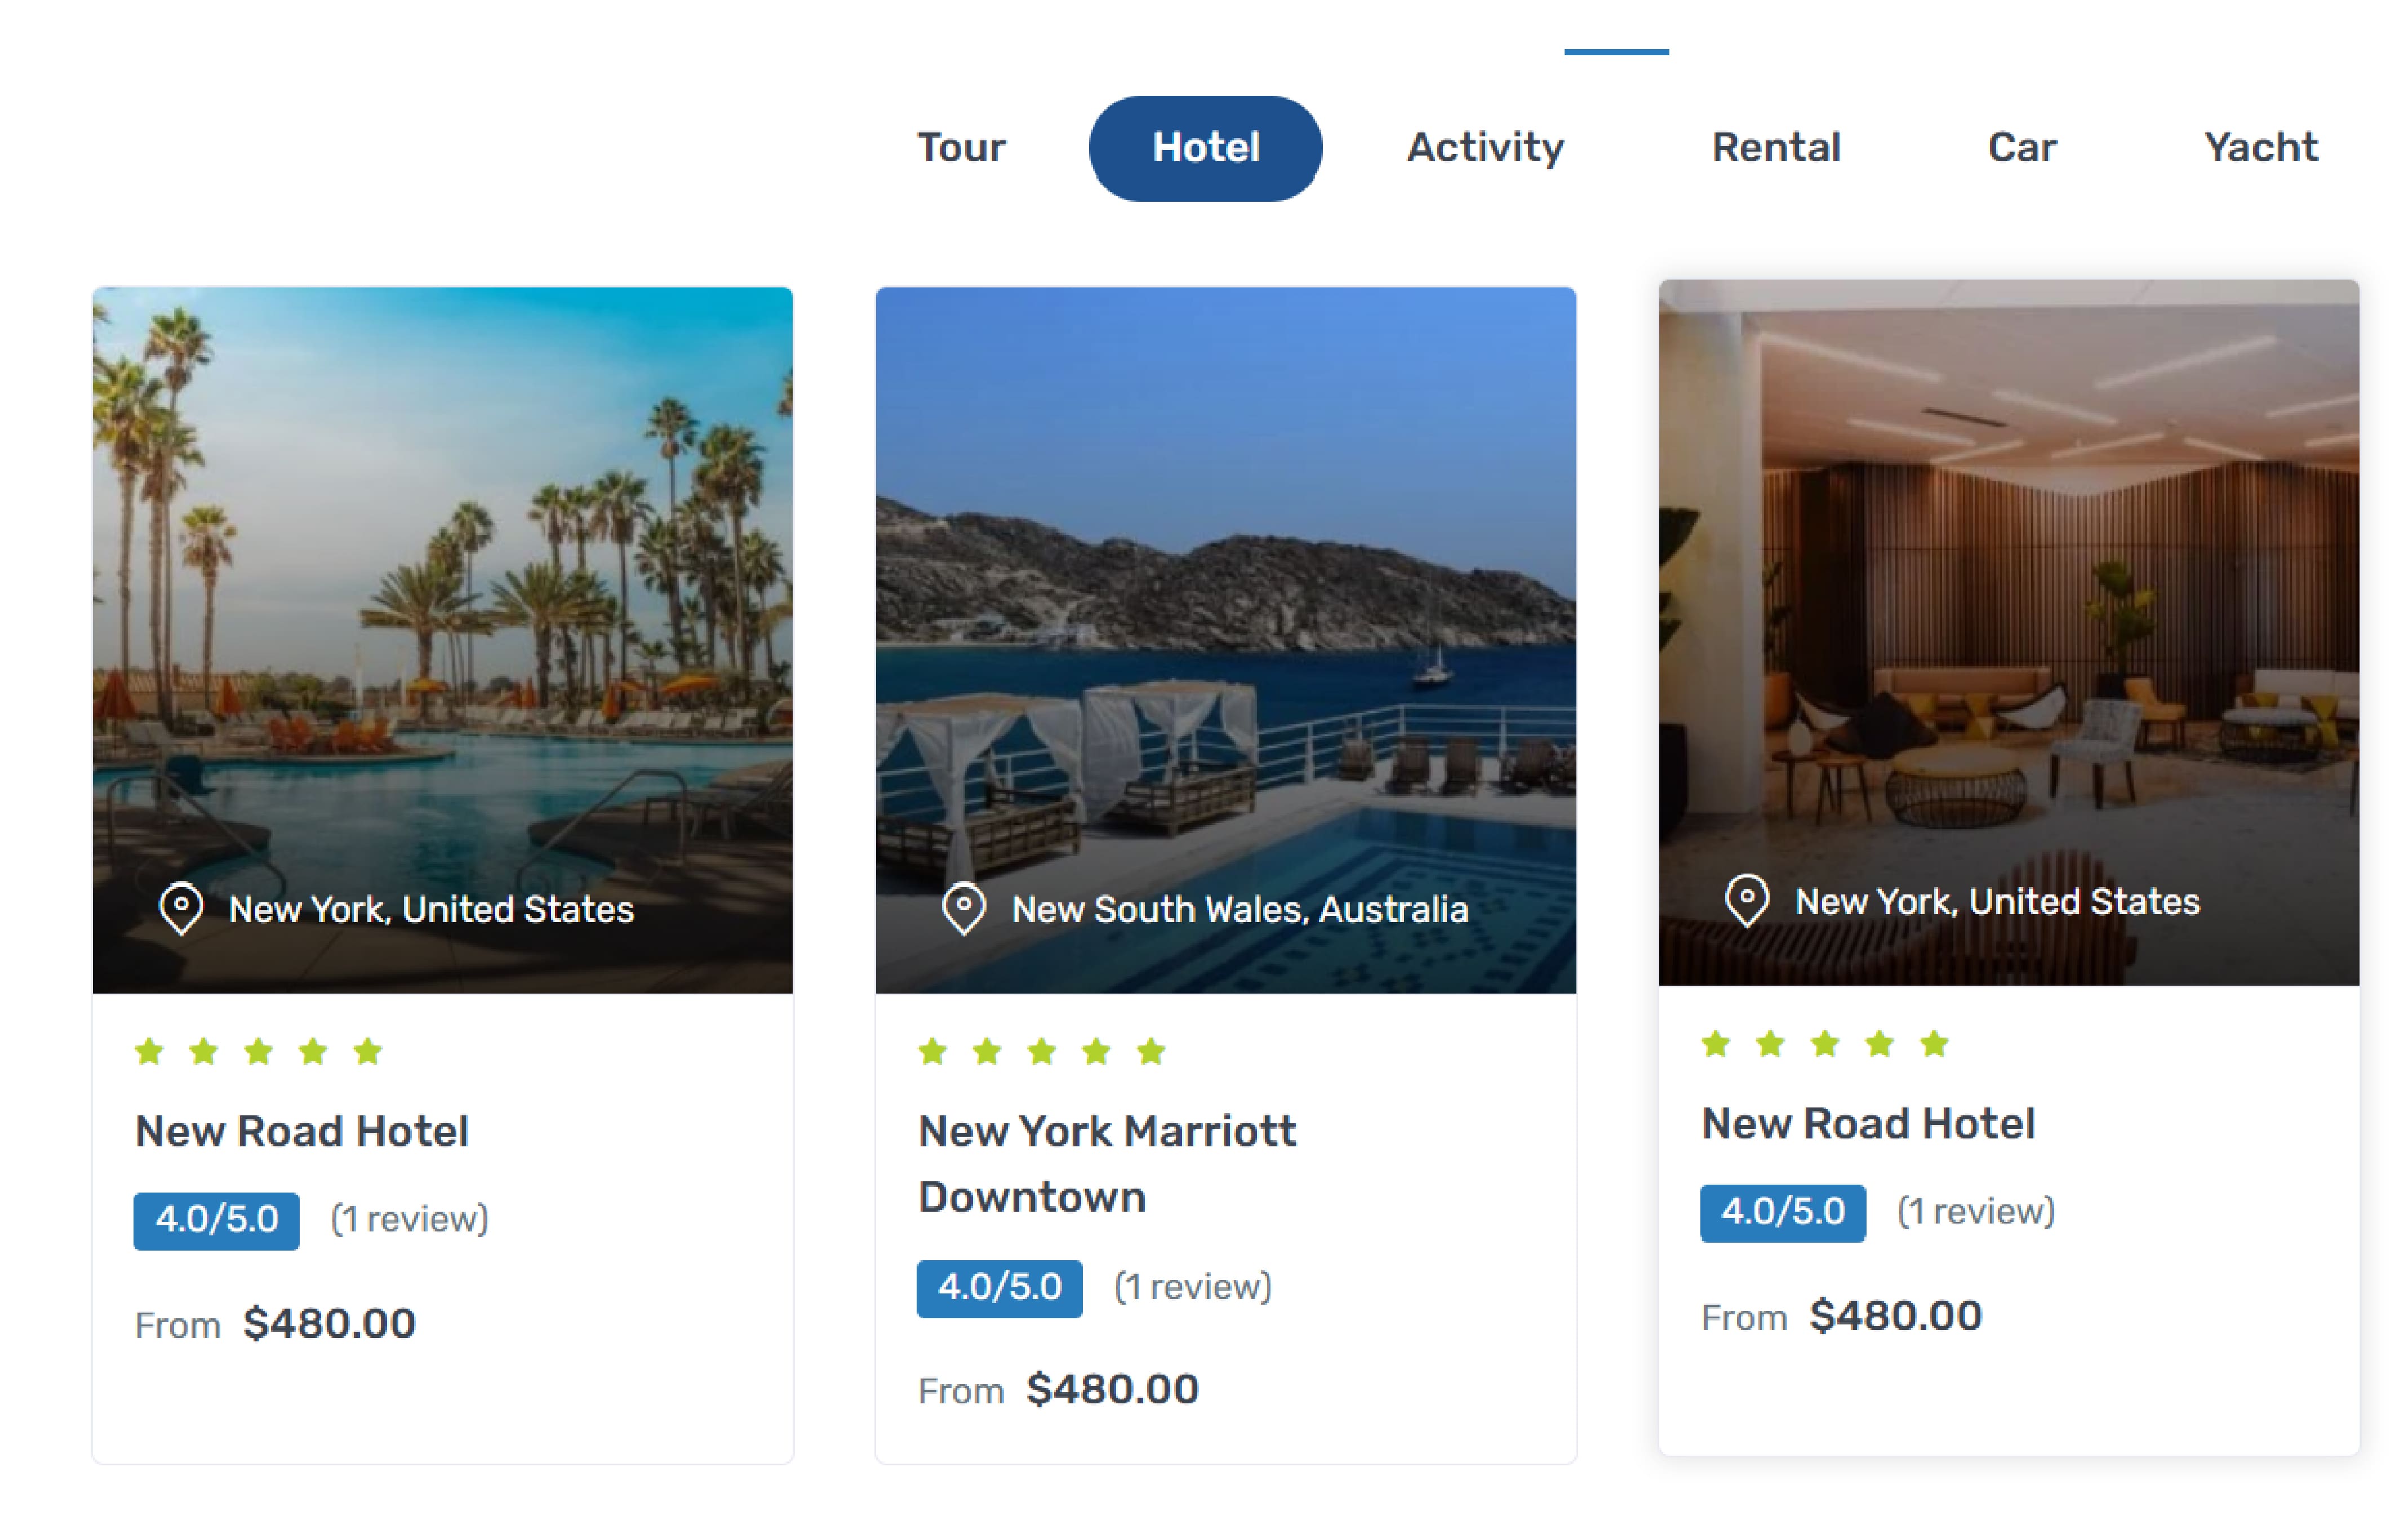Switch to the Rental tab

click(x=1776, y=148)
